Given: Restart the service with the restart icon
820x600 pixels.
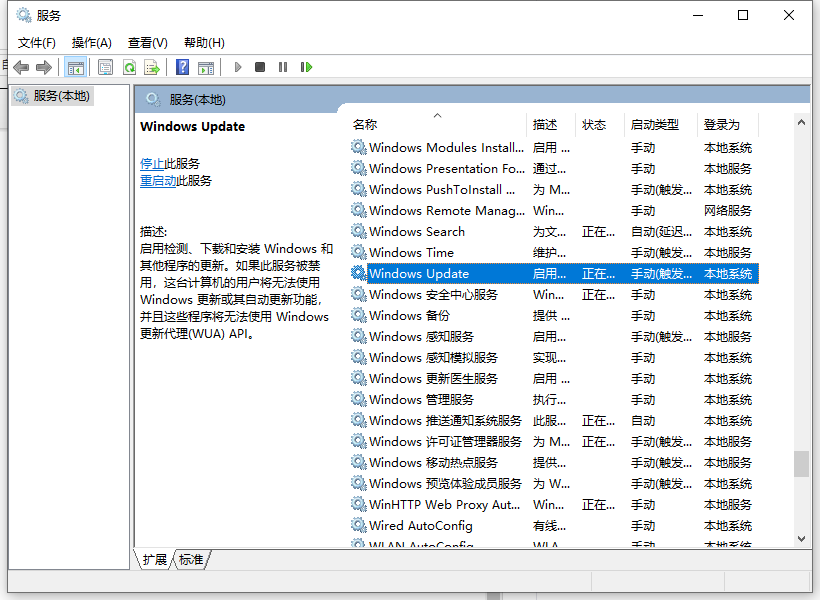Looking at the screenshot, I should (x=307, y=66).
